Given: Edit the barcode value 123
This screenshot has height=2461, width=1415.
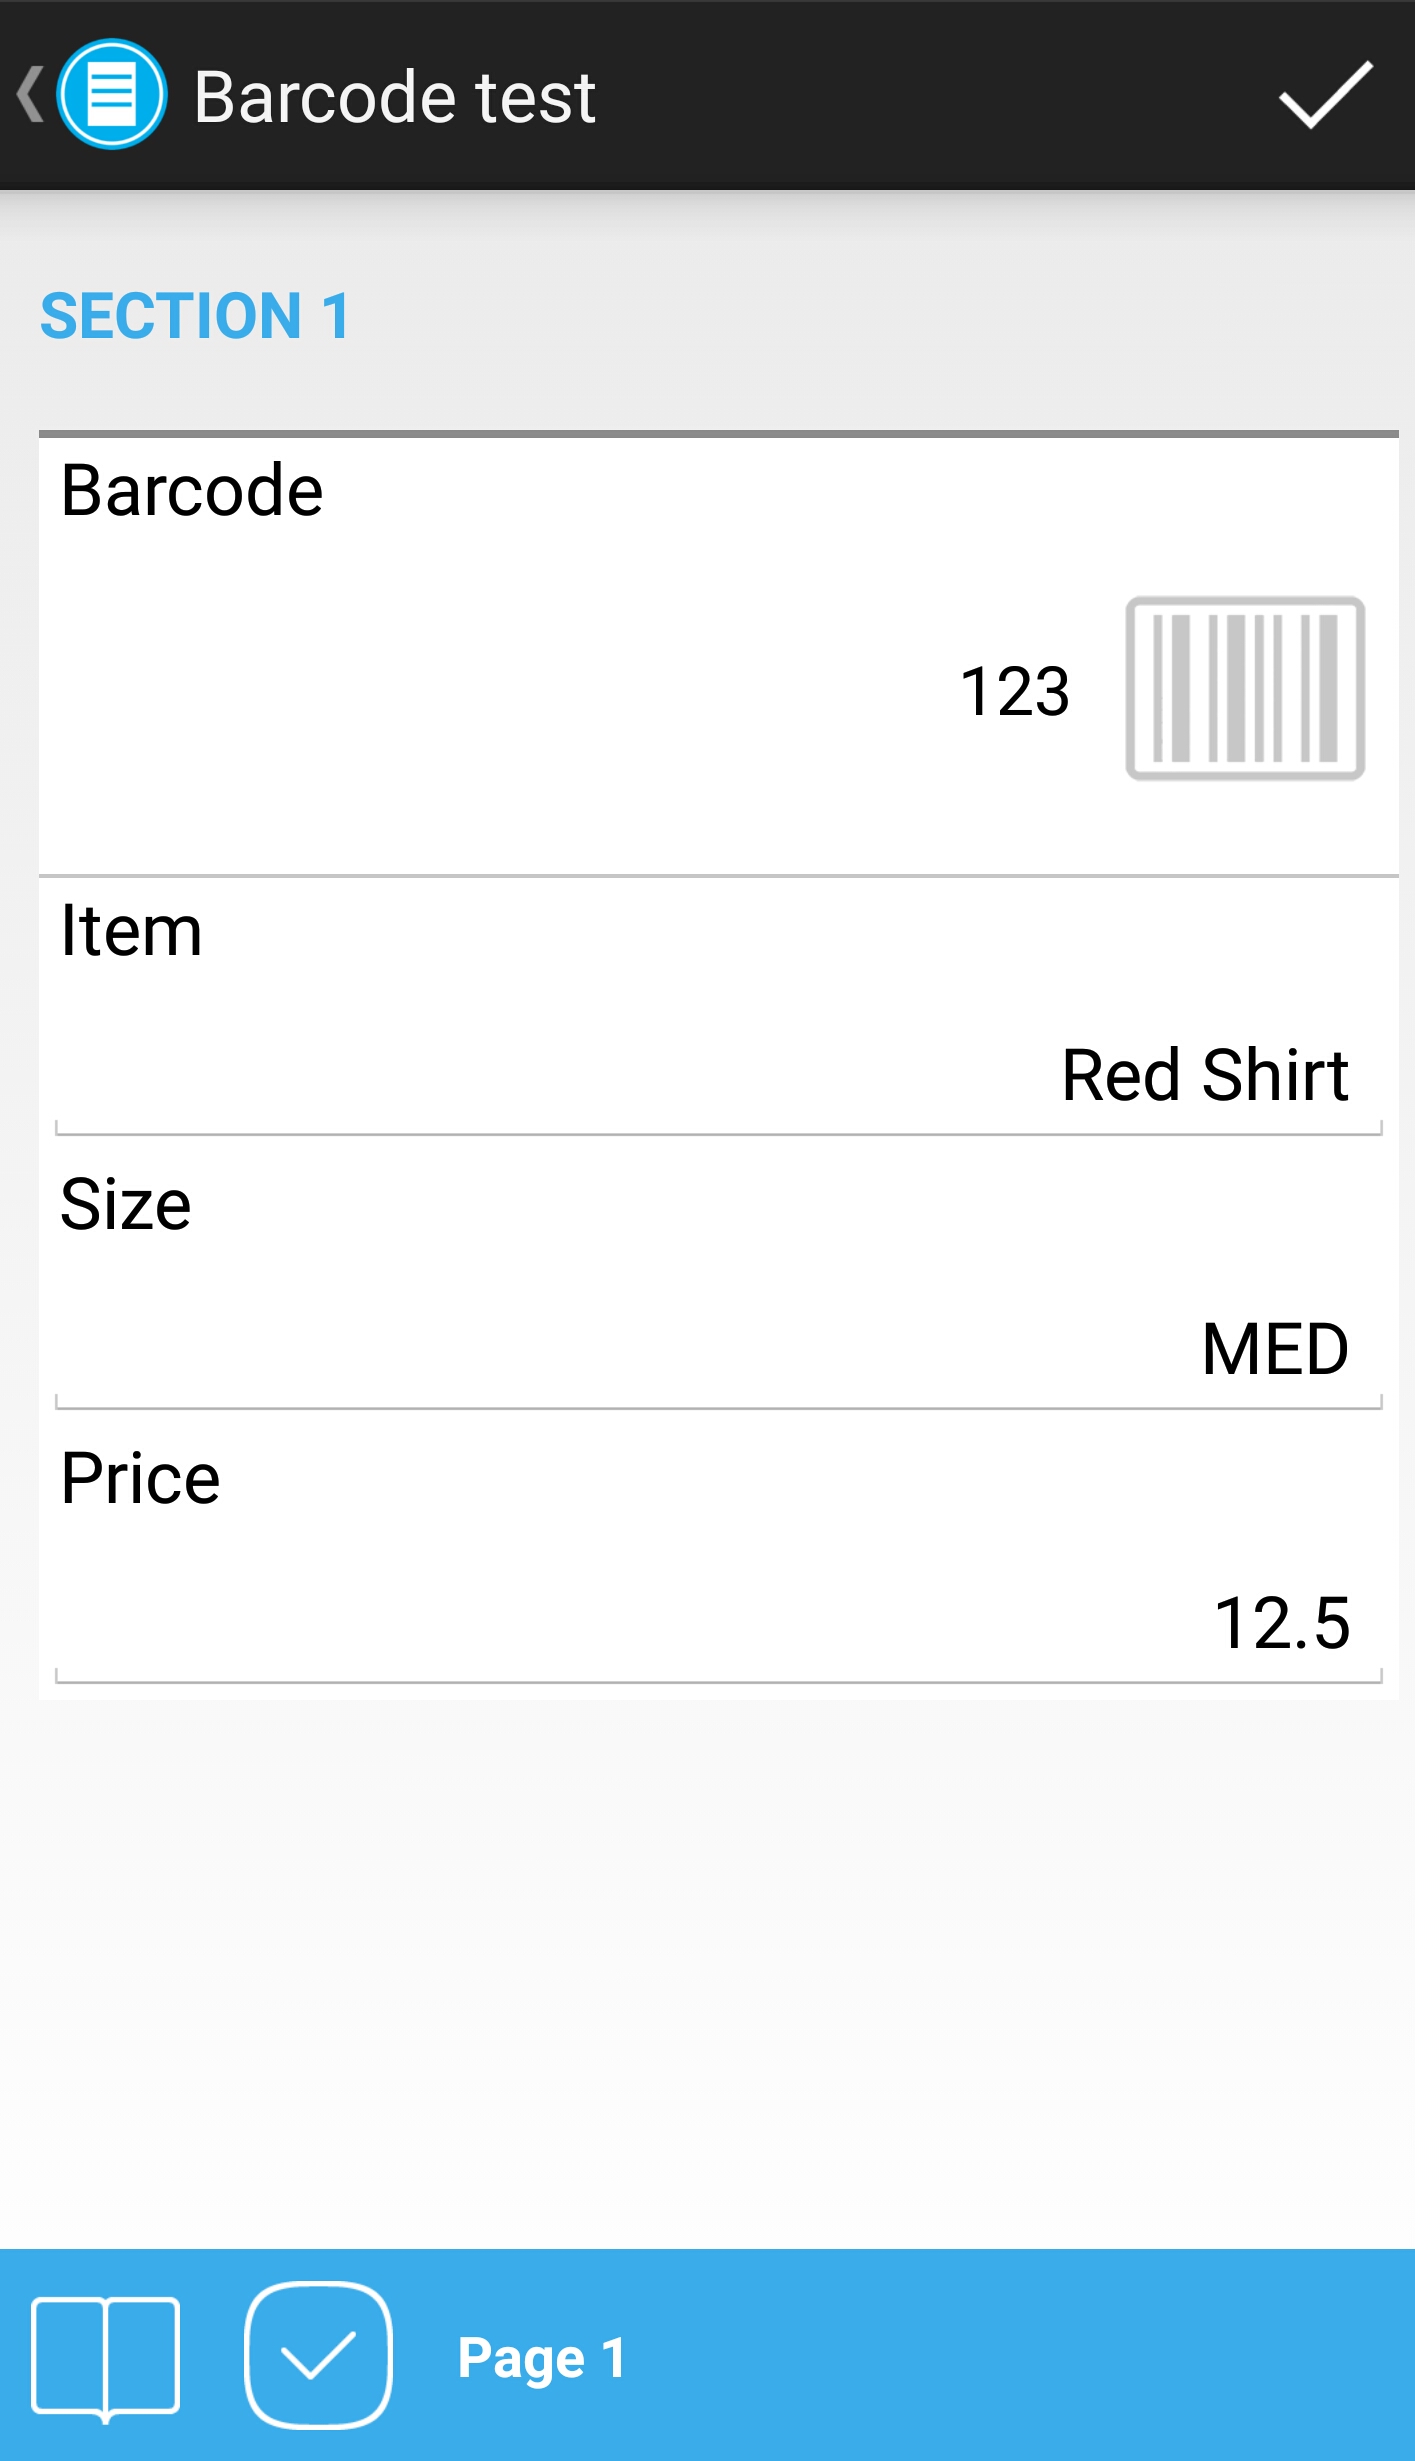Looking at the screenshot, I should click(x=1014, y=691).
